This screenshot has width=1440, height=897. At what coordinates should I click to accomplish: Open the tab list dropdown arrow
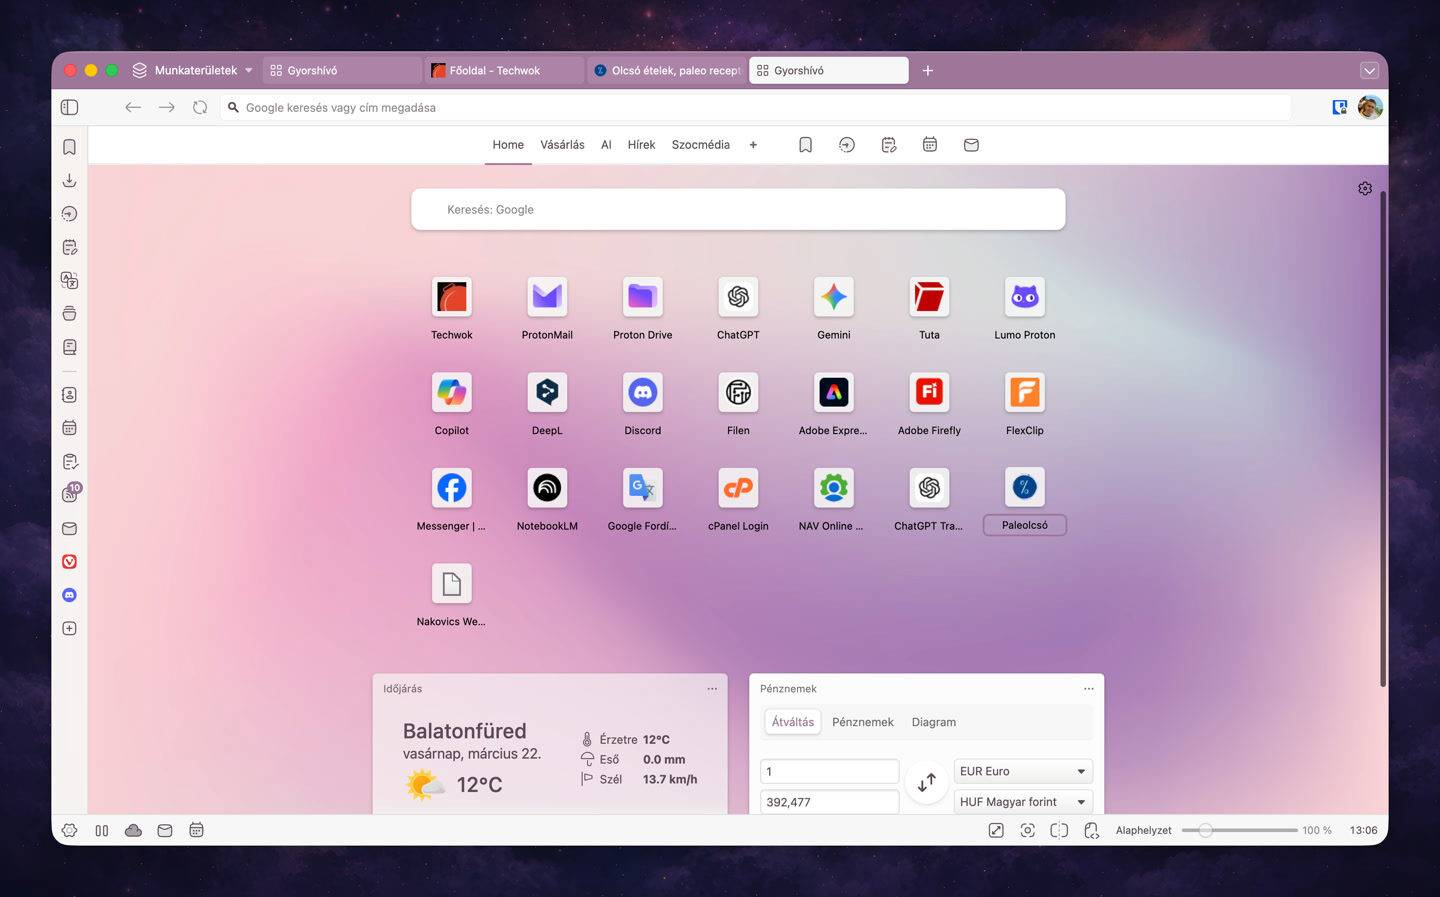1369,70
